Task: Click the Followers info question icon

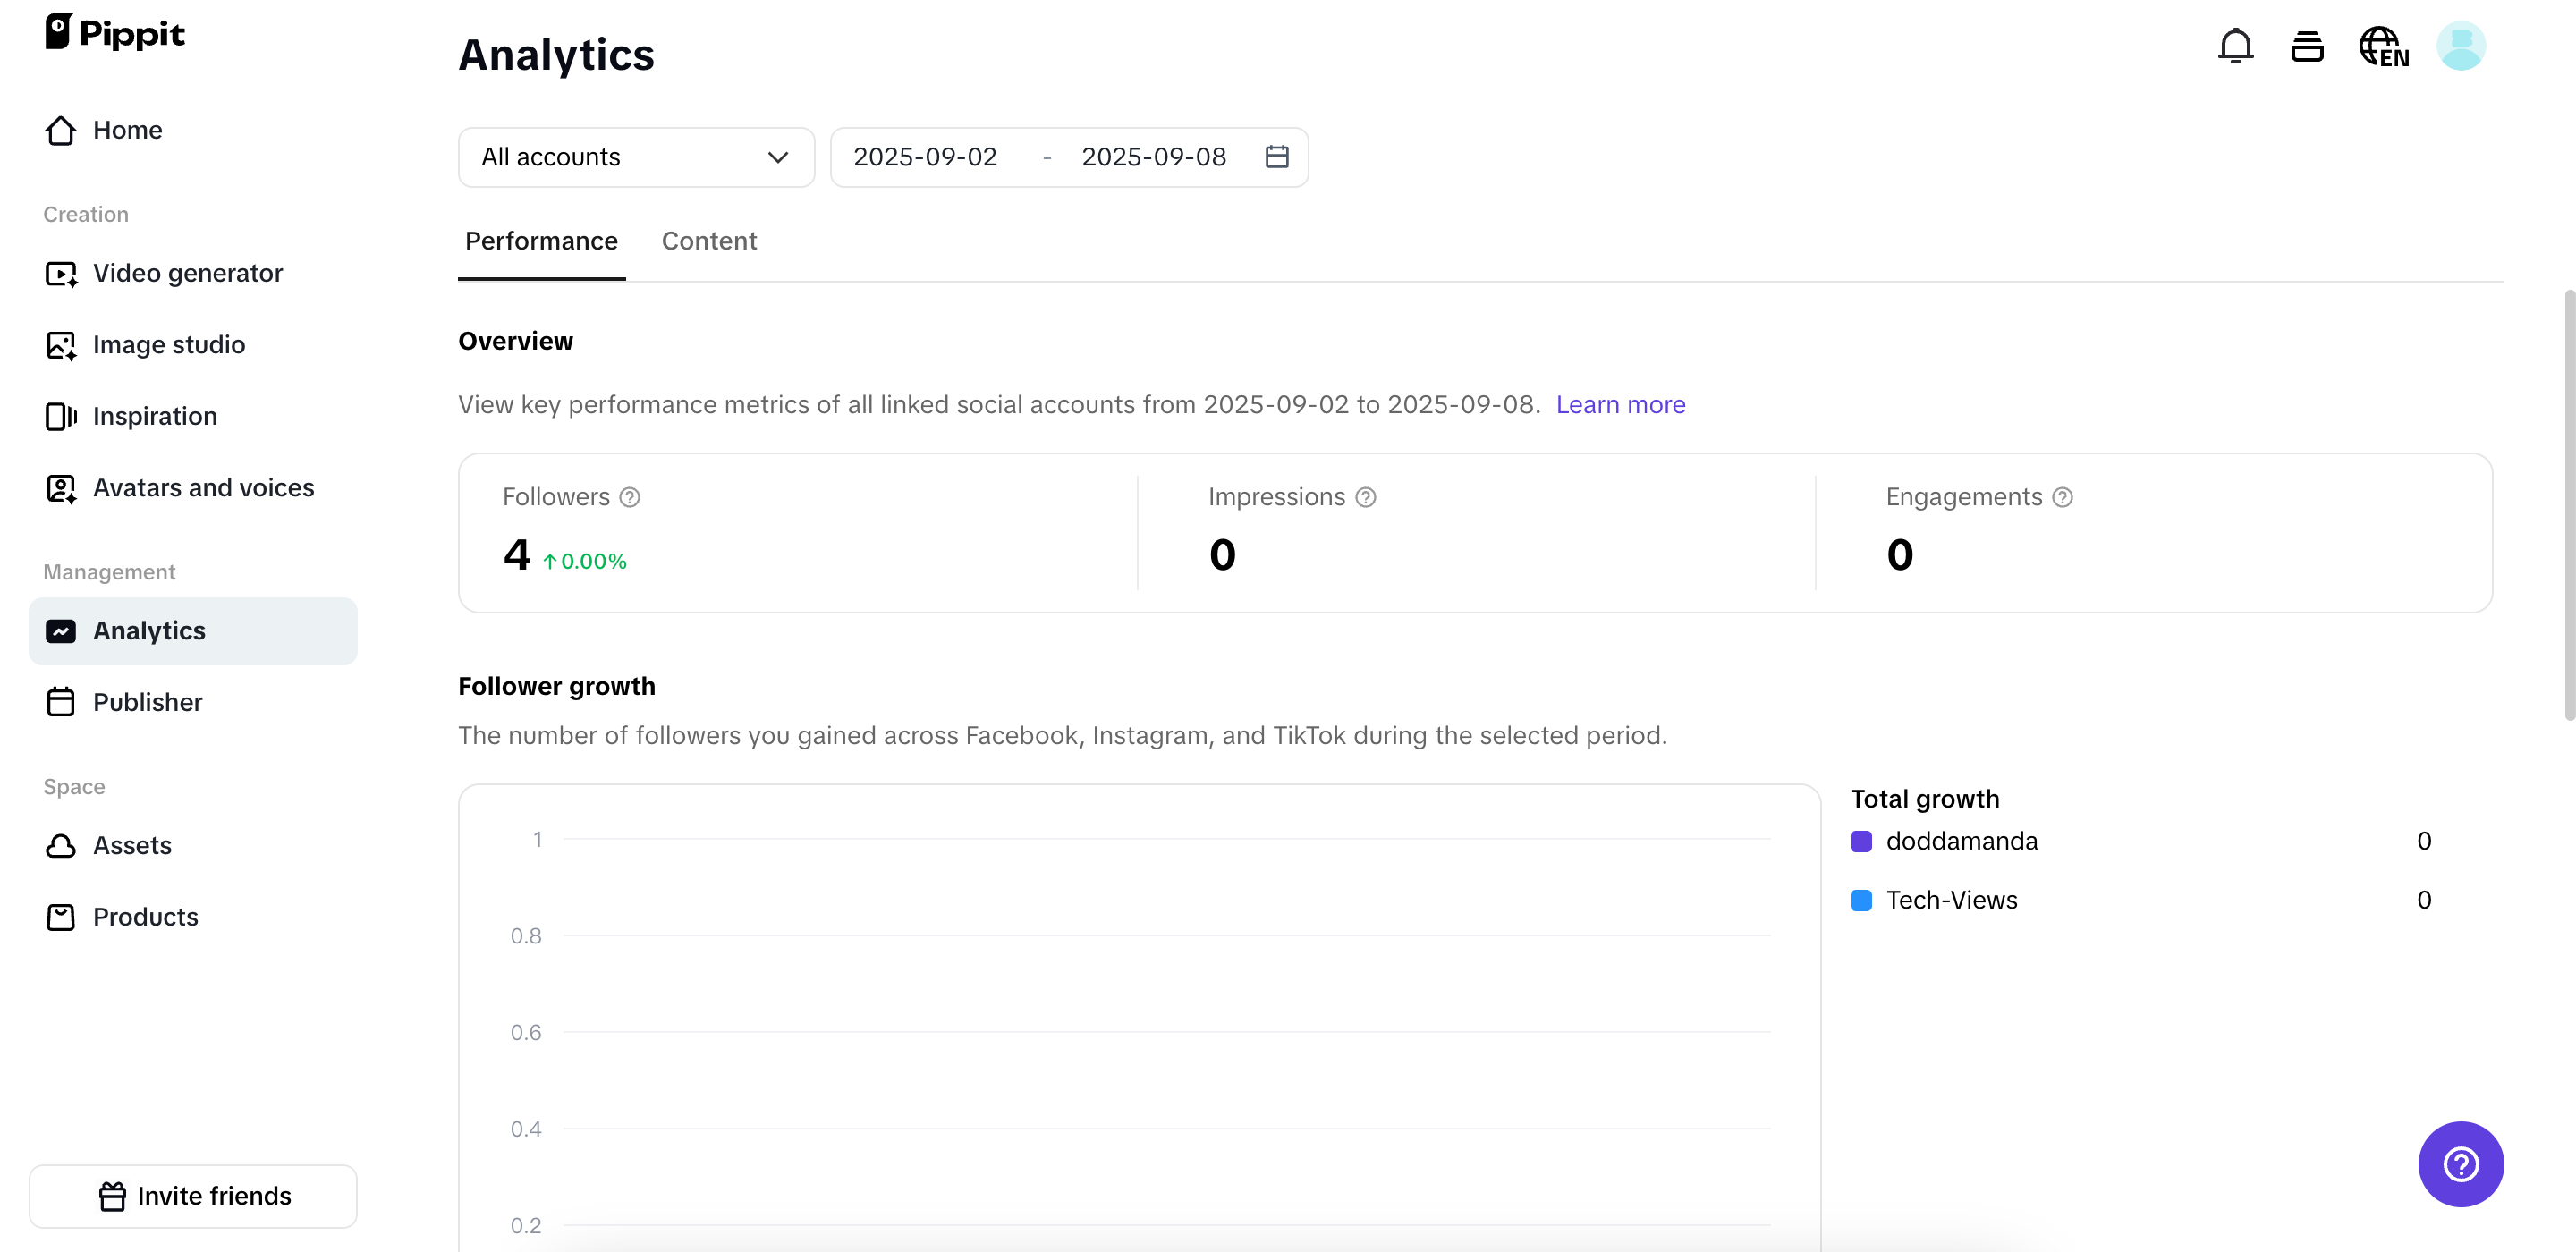Action: pos(629,497)
